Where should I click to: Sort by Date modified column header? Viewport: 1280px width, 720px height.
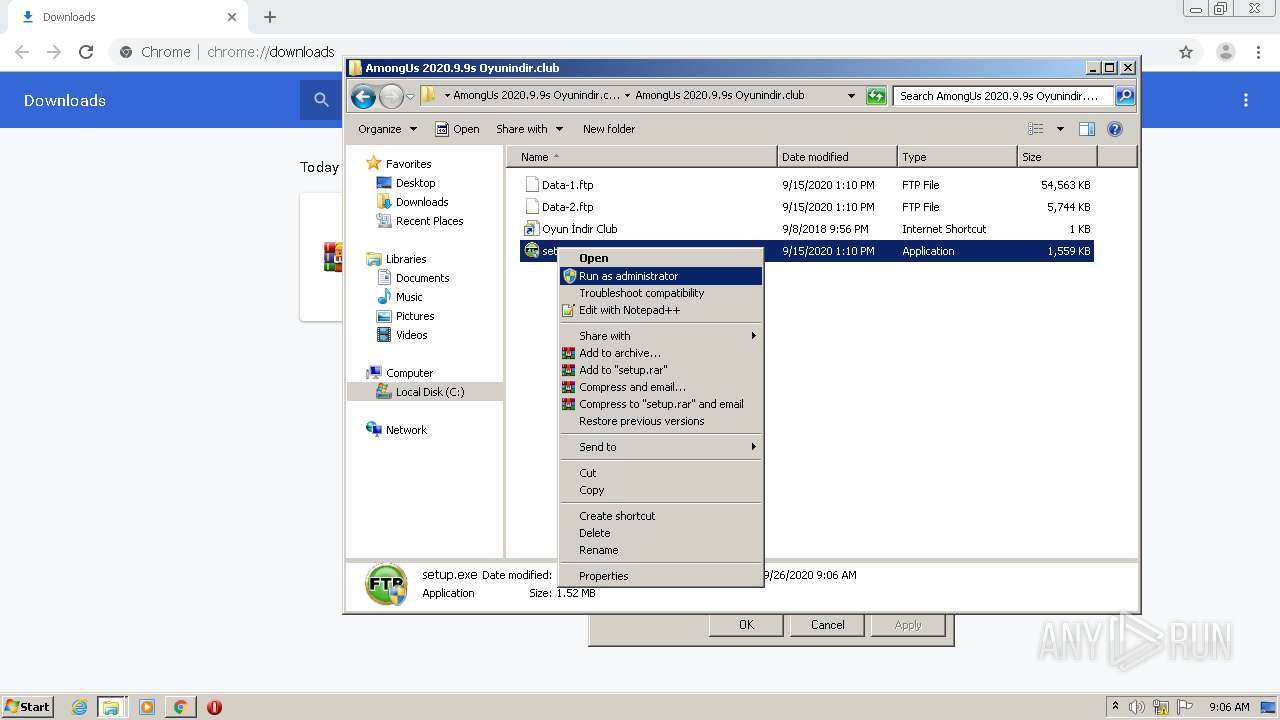(x=837, y=157)
